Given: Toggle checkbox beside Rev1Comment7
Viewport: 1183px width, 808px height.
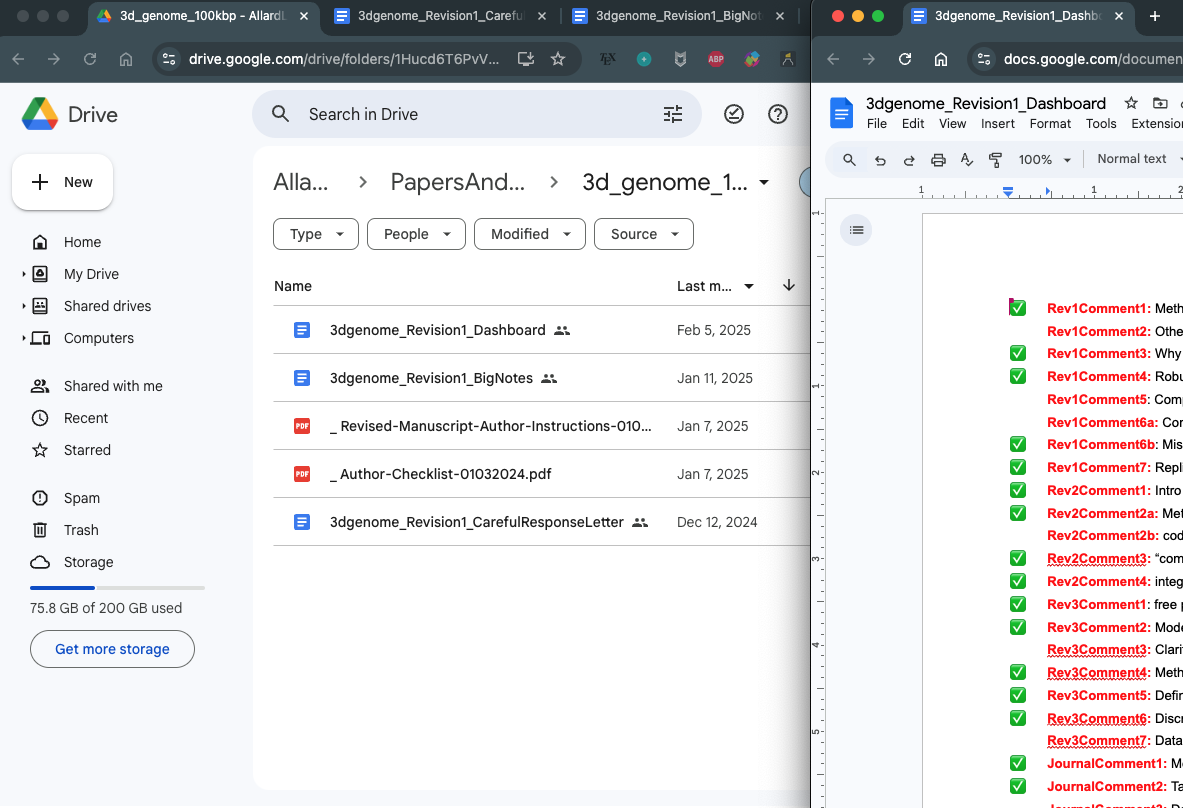Looking at the screenshot, I should [x=1018, y=467].
